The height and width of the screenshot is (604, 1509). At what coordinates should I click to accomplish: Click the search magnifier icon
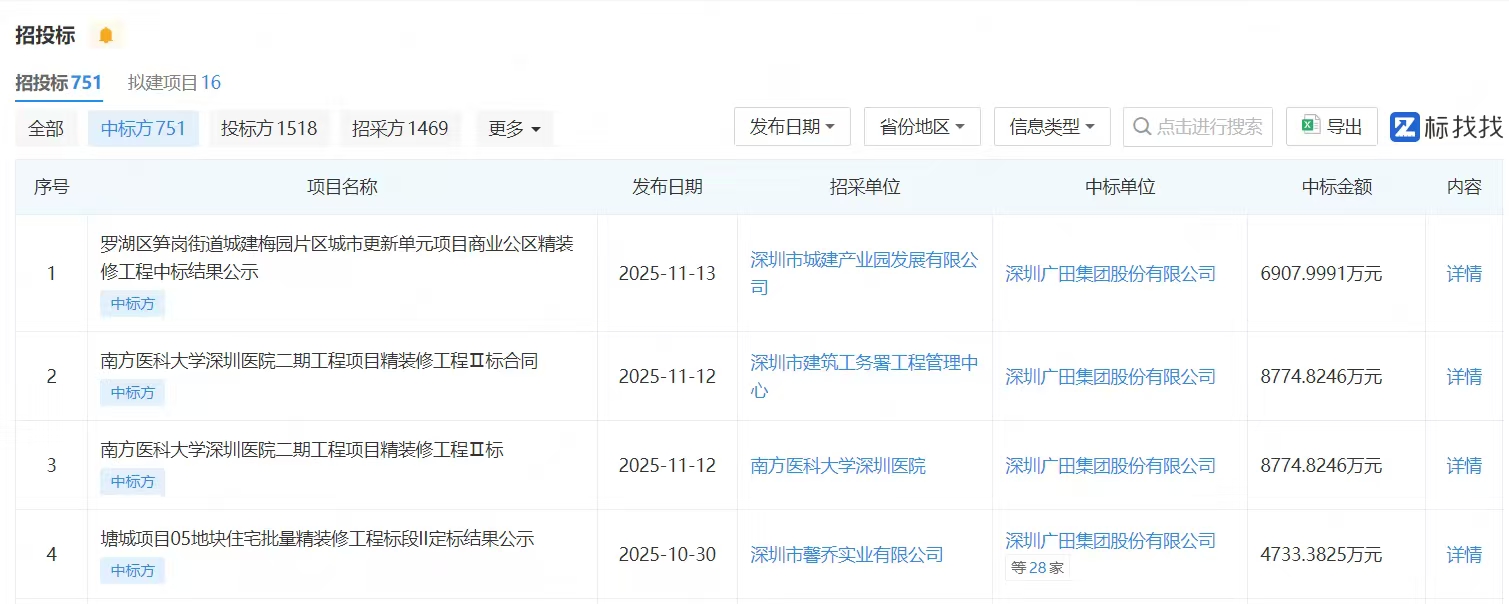(1142, 127)
